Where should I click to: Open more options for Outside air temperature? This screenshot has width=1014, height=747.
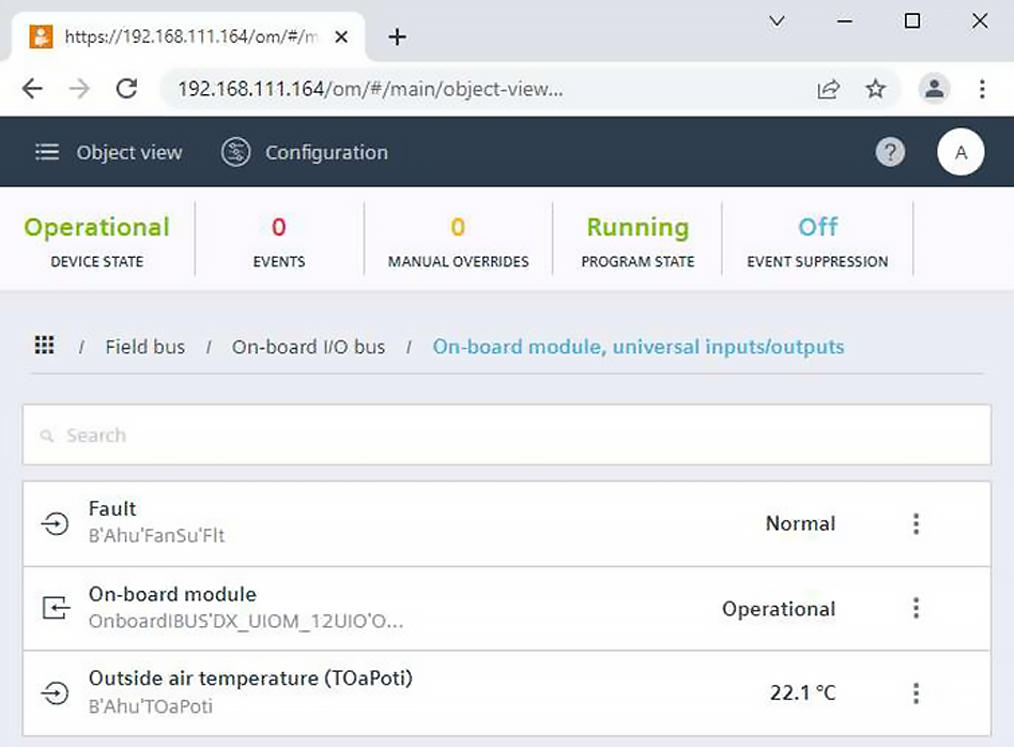coord(915,692)
